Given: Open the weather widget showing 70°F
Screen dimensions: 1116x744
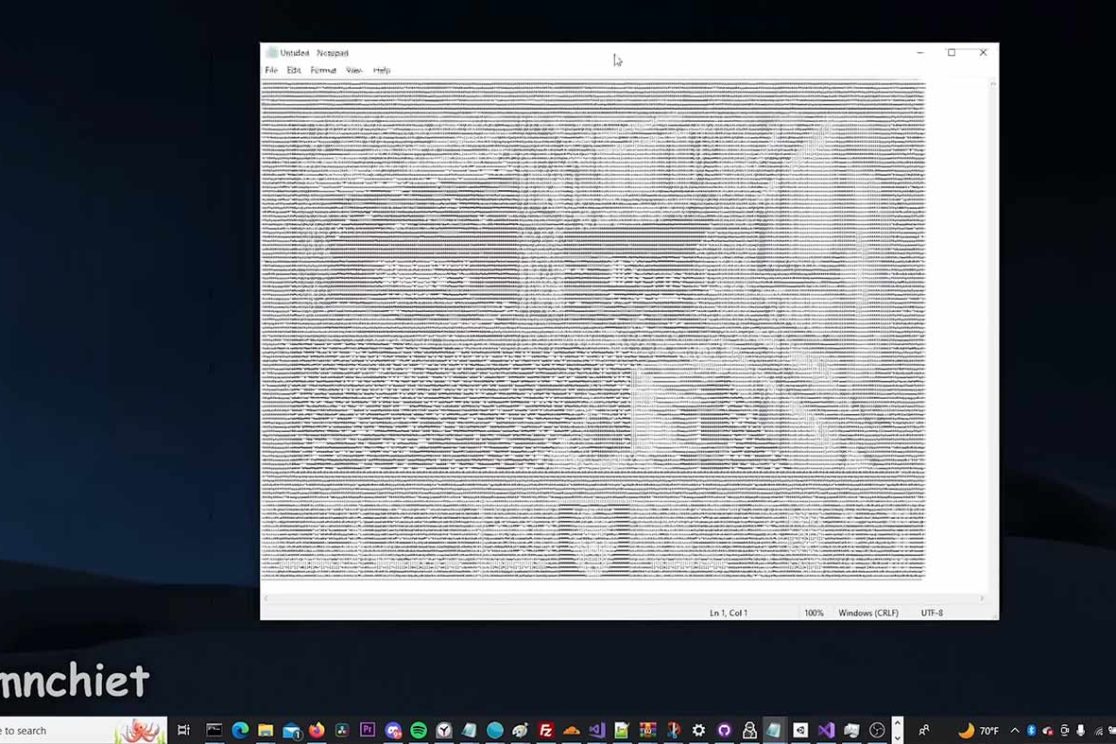Looking at the screenshot, I should tap(979, 731).
